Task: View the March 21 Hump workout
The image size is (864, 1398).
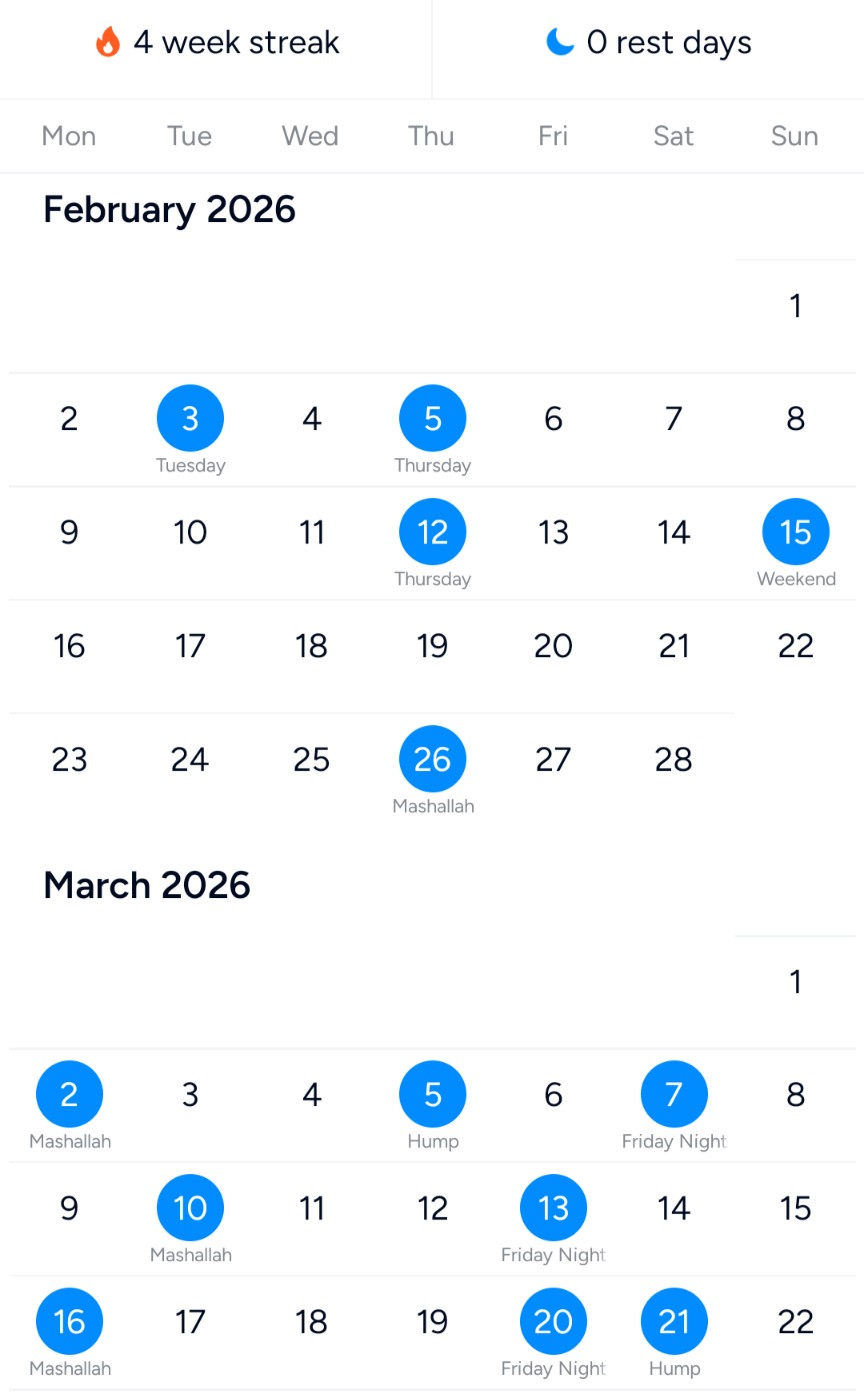Action: click(674, 1322)
